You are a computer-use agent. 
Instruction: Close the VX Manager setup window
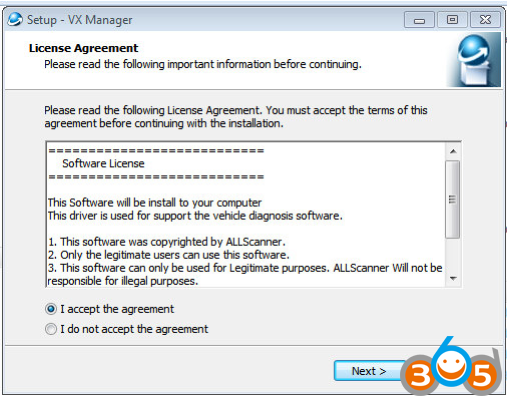(485, 20)
